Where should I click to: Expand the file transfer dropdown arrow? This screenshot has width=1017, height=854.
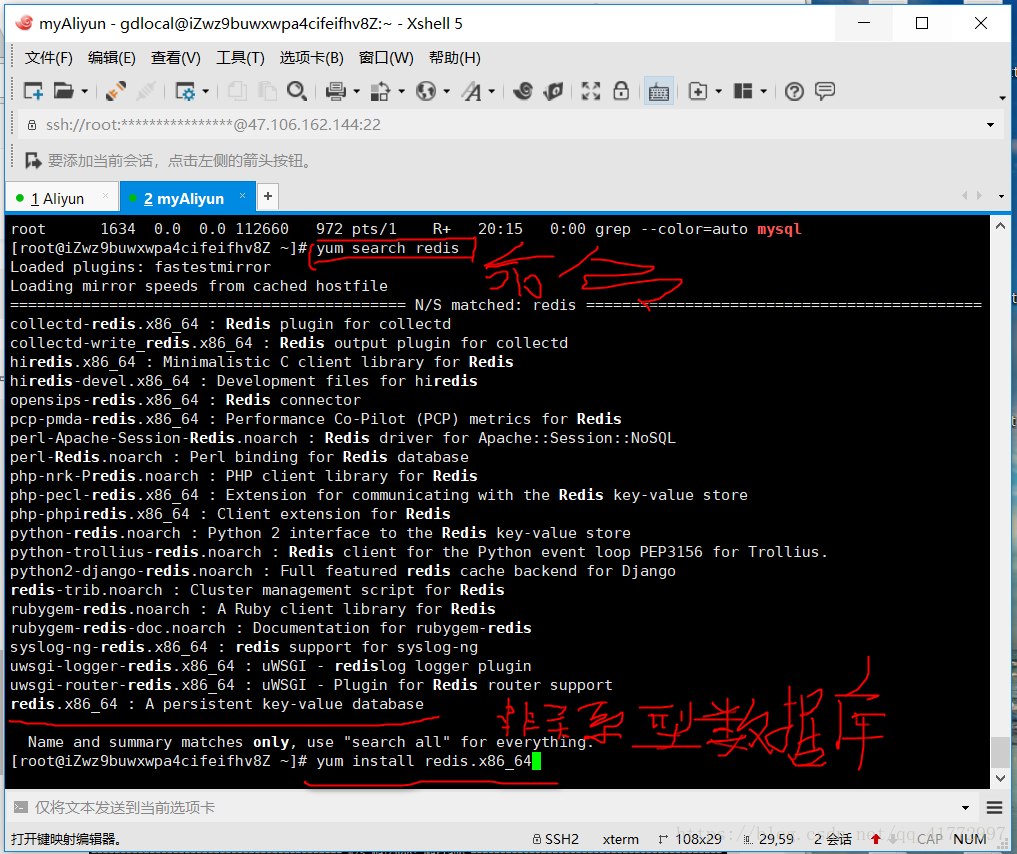(401, 91)
